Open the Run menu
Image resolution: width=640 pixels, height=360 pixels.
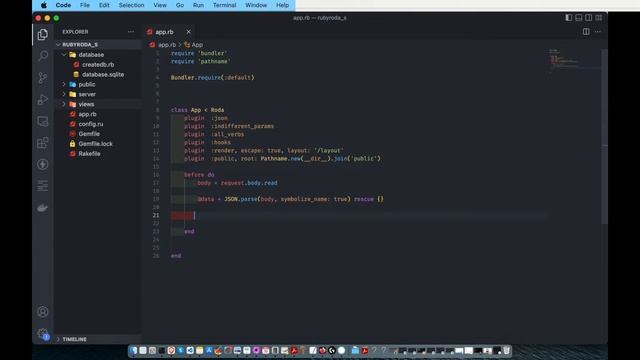tap(198, 5)
